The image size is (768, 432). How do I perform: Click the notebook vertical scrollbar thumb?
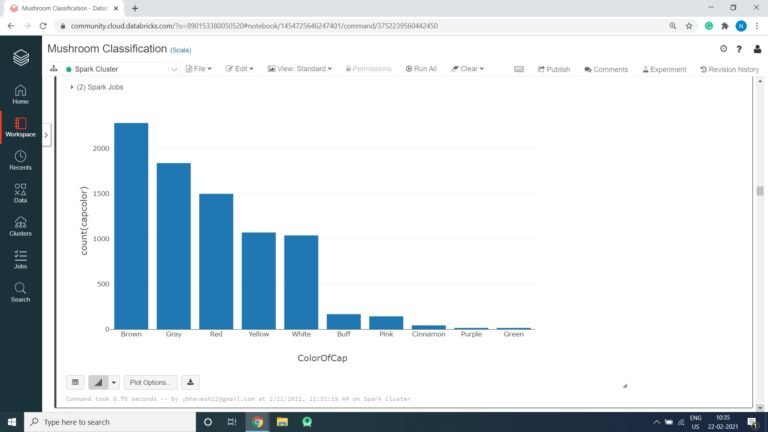tap(760, 191)
